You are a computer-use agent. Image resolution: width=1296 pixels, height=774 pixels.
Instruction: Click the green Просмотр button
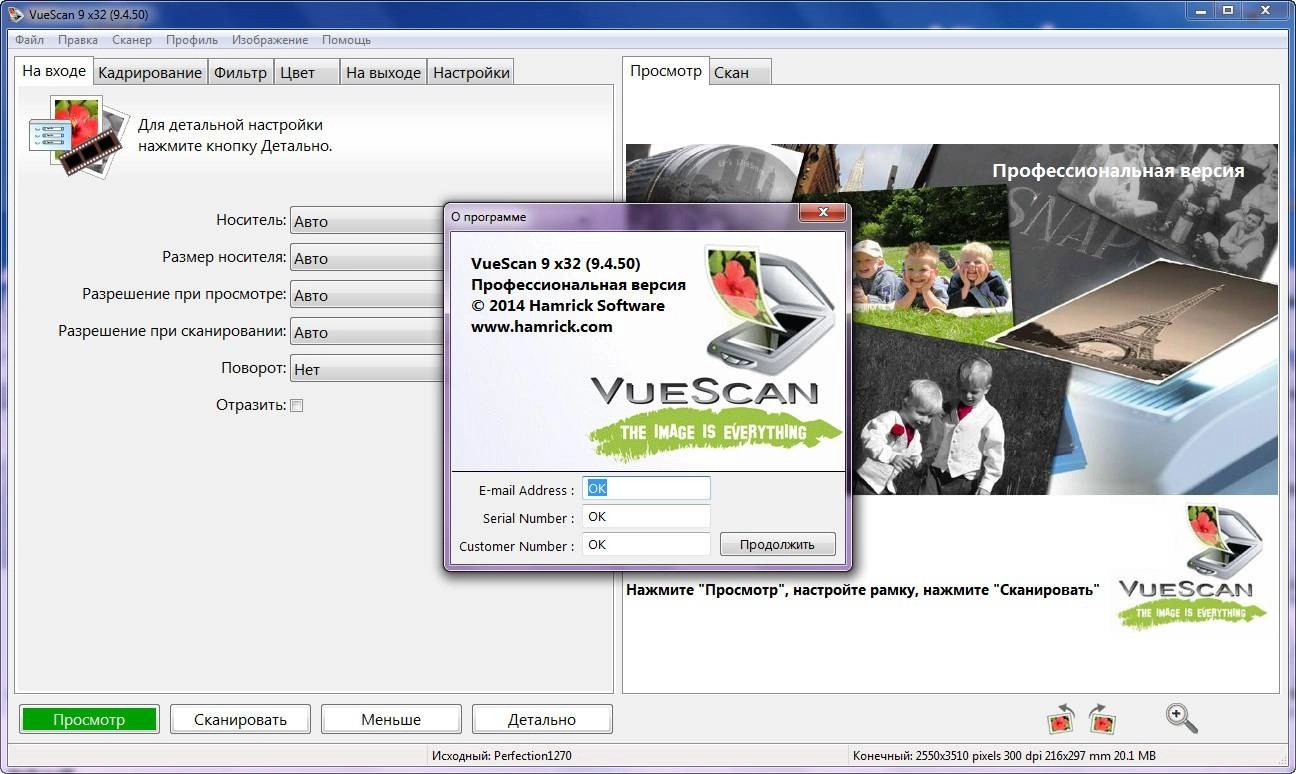(x=89, y=719)
